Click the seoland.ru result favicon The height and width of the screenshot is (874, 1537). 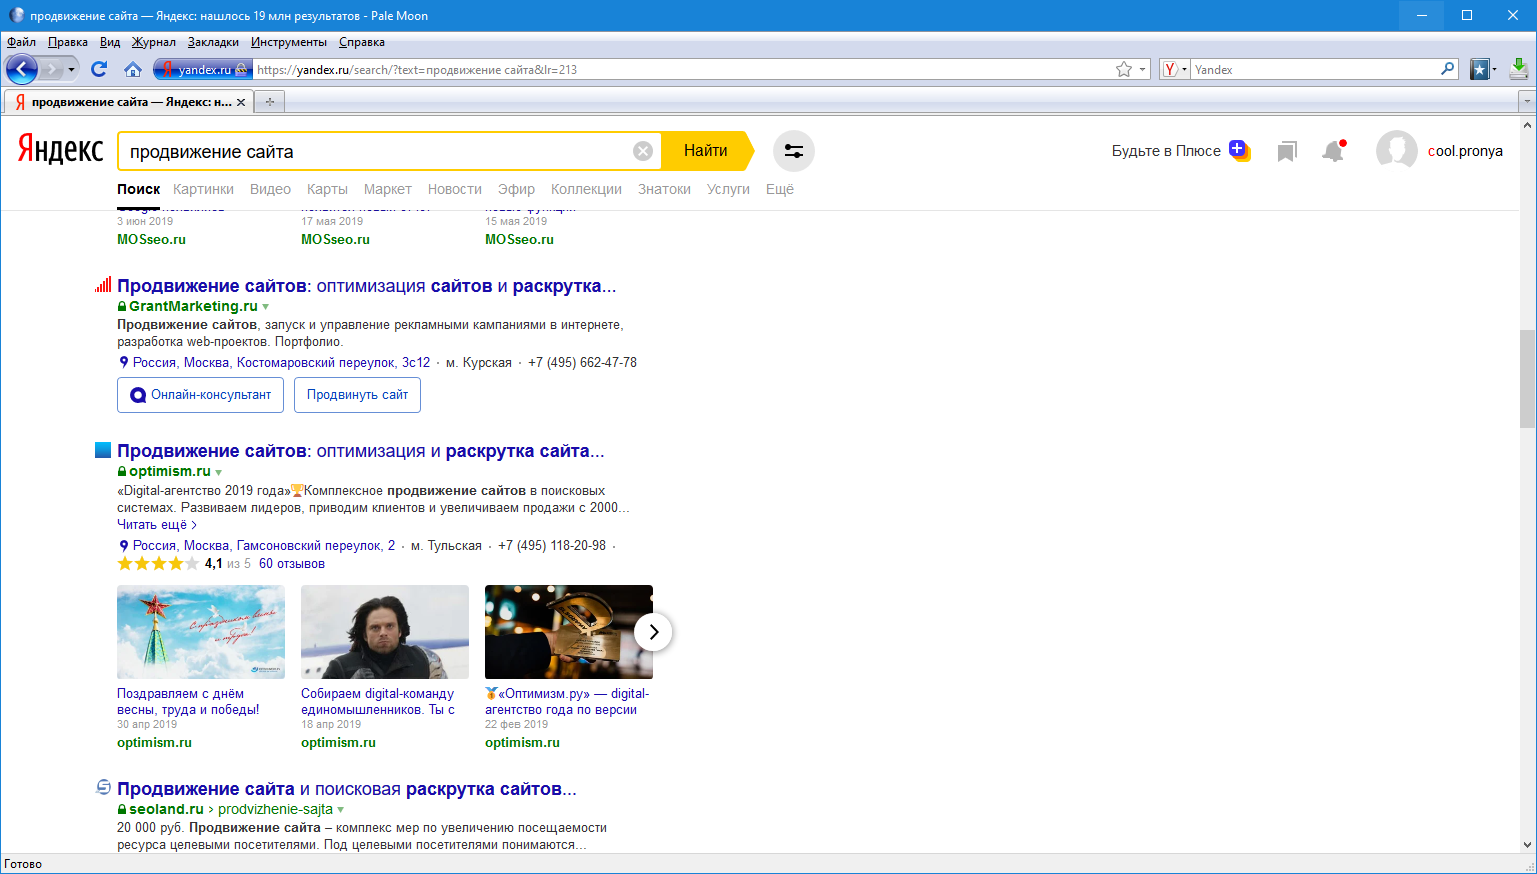point(103,788)
